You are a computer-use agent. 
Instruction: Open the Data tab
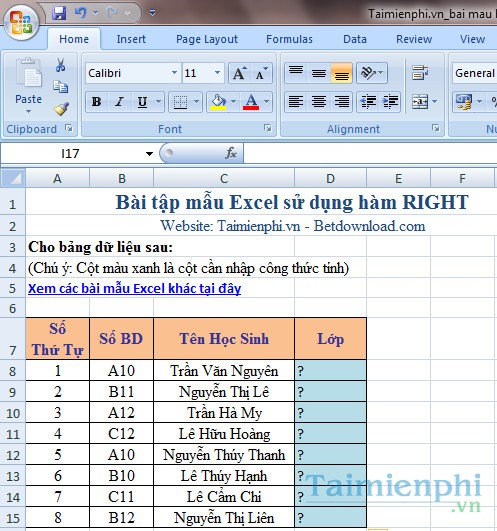[355, 39]
